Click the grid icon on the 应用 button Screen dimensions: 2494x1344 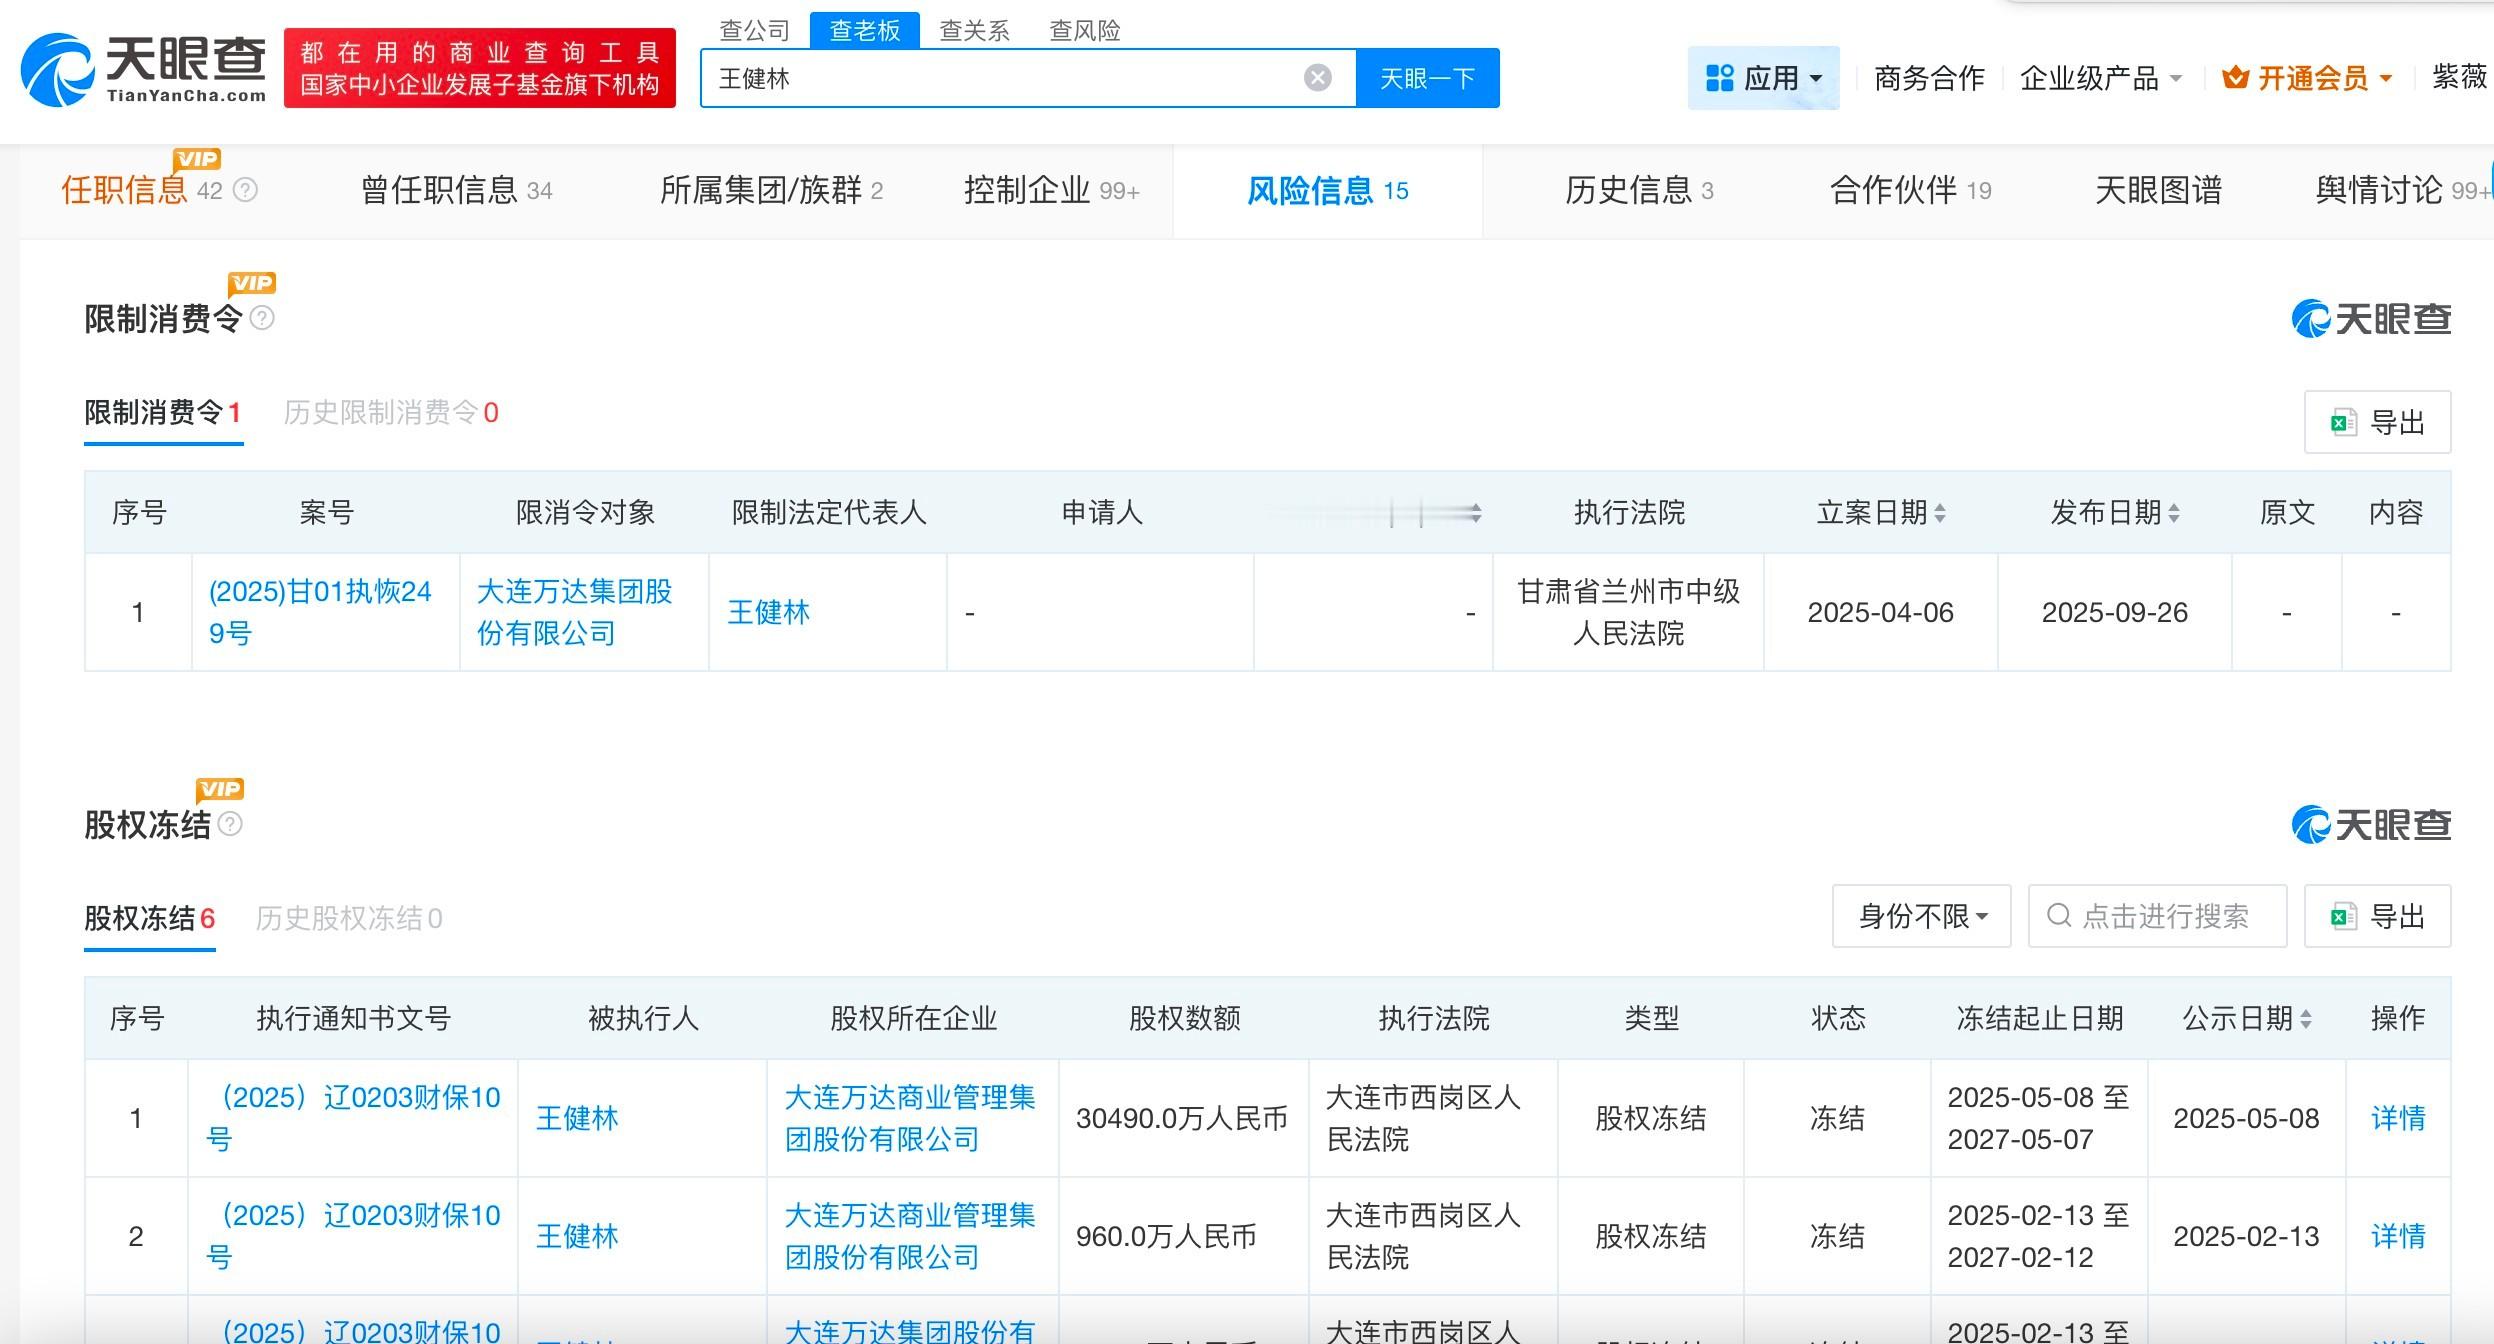pos(1720,78)
